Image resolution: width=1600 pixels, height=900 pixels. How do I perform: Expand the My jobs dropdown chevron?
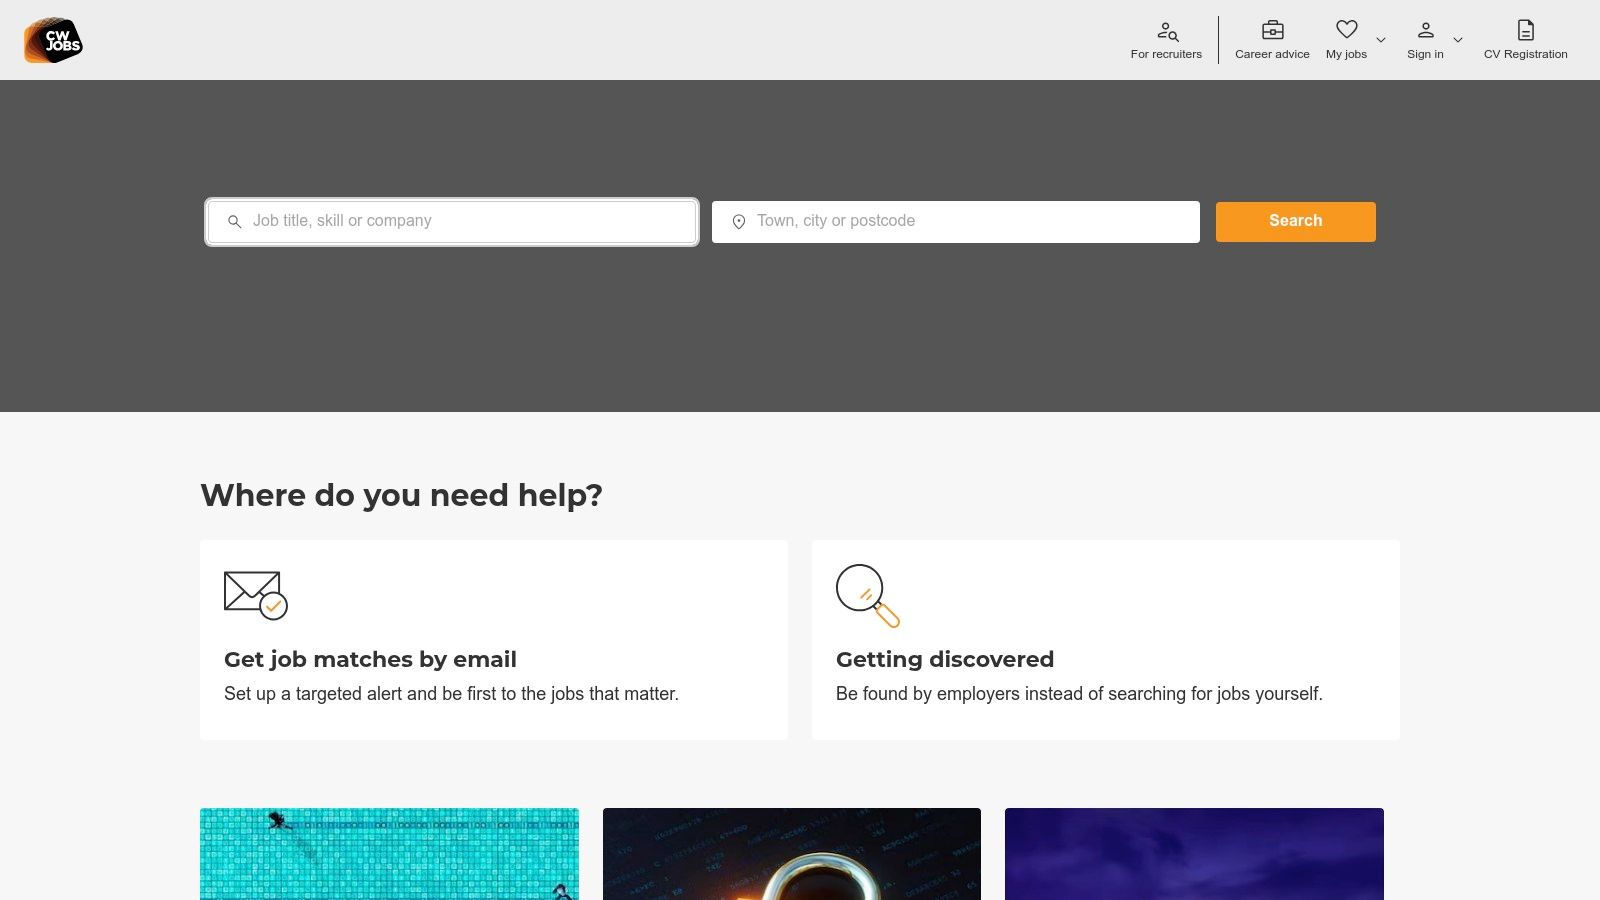pyautogui.click(x=1381, y=40)
